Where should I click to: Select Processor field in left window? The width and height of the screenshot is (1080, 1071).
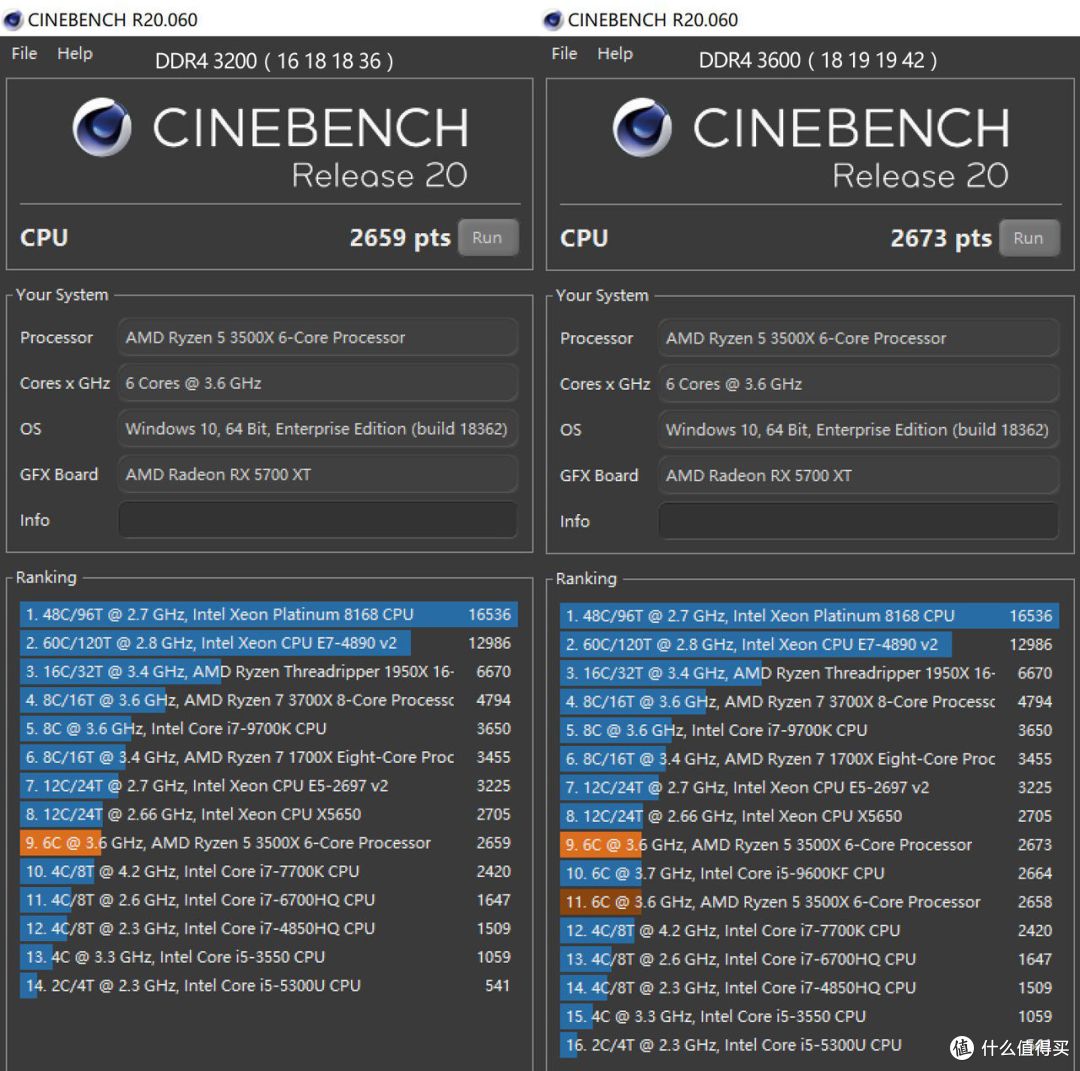[x=318, y=337]
